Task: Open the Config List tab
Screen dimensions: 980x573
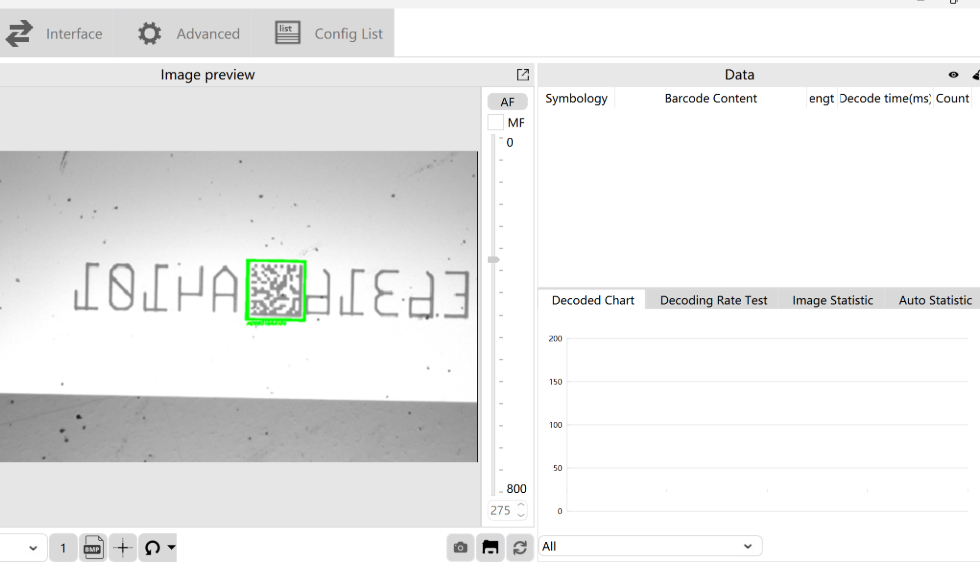Action: [x=329, y=34]
